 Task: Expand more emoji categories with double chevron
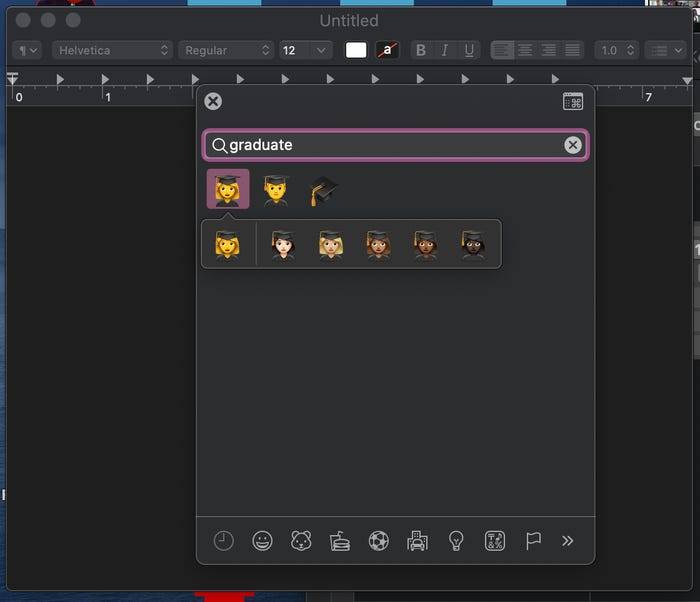pyautogui.click(x=567, y=541)
